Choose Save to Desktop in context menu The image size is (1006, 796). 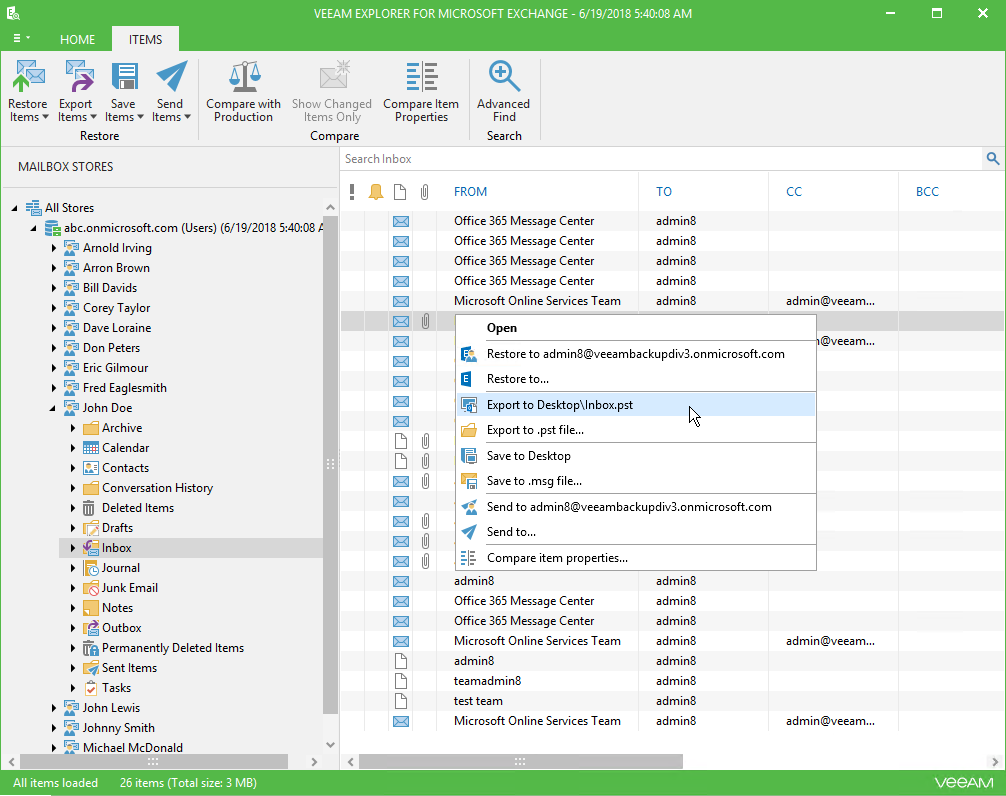tap(636, 456)
